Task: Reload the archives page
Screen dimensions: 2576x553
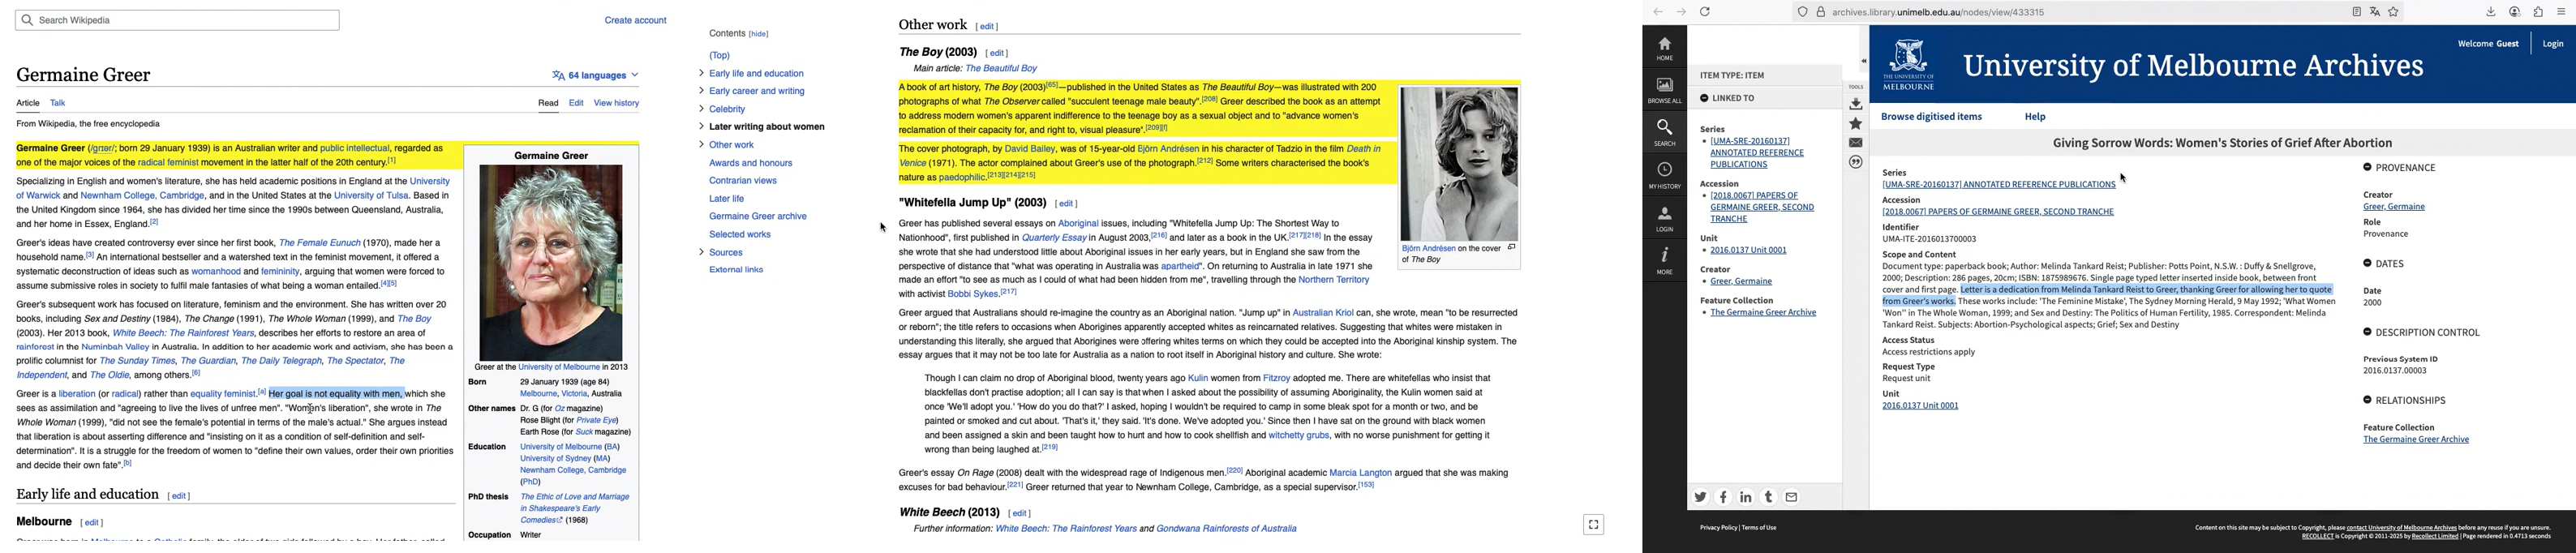Action: 1705,12
